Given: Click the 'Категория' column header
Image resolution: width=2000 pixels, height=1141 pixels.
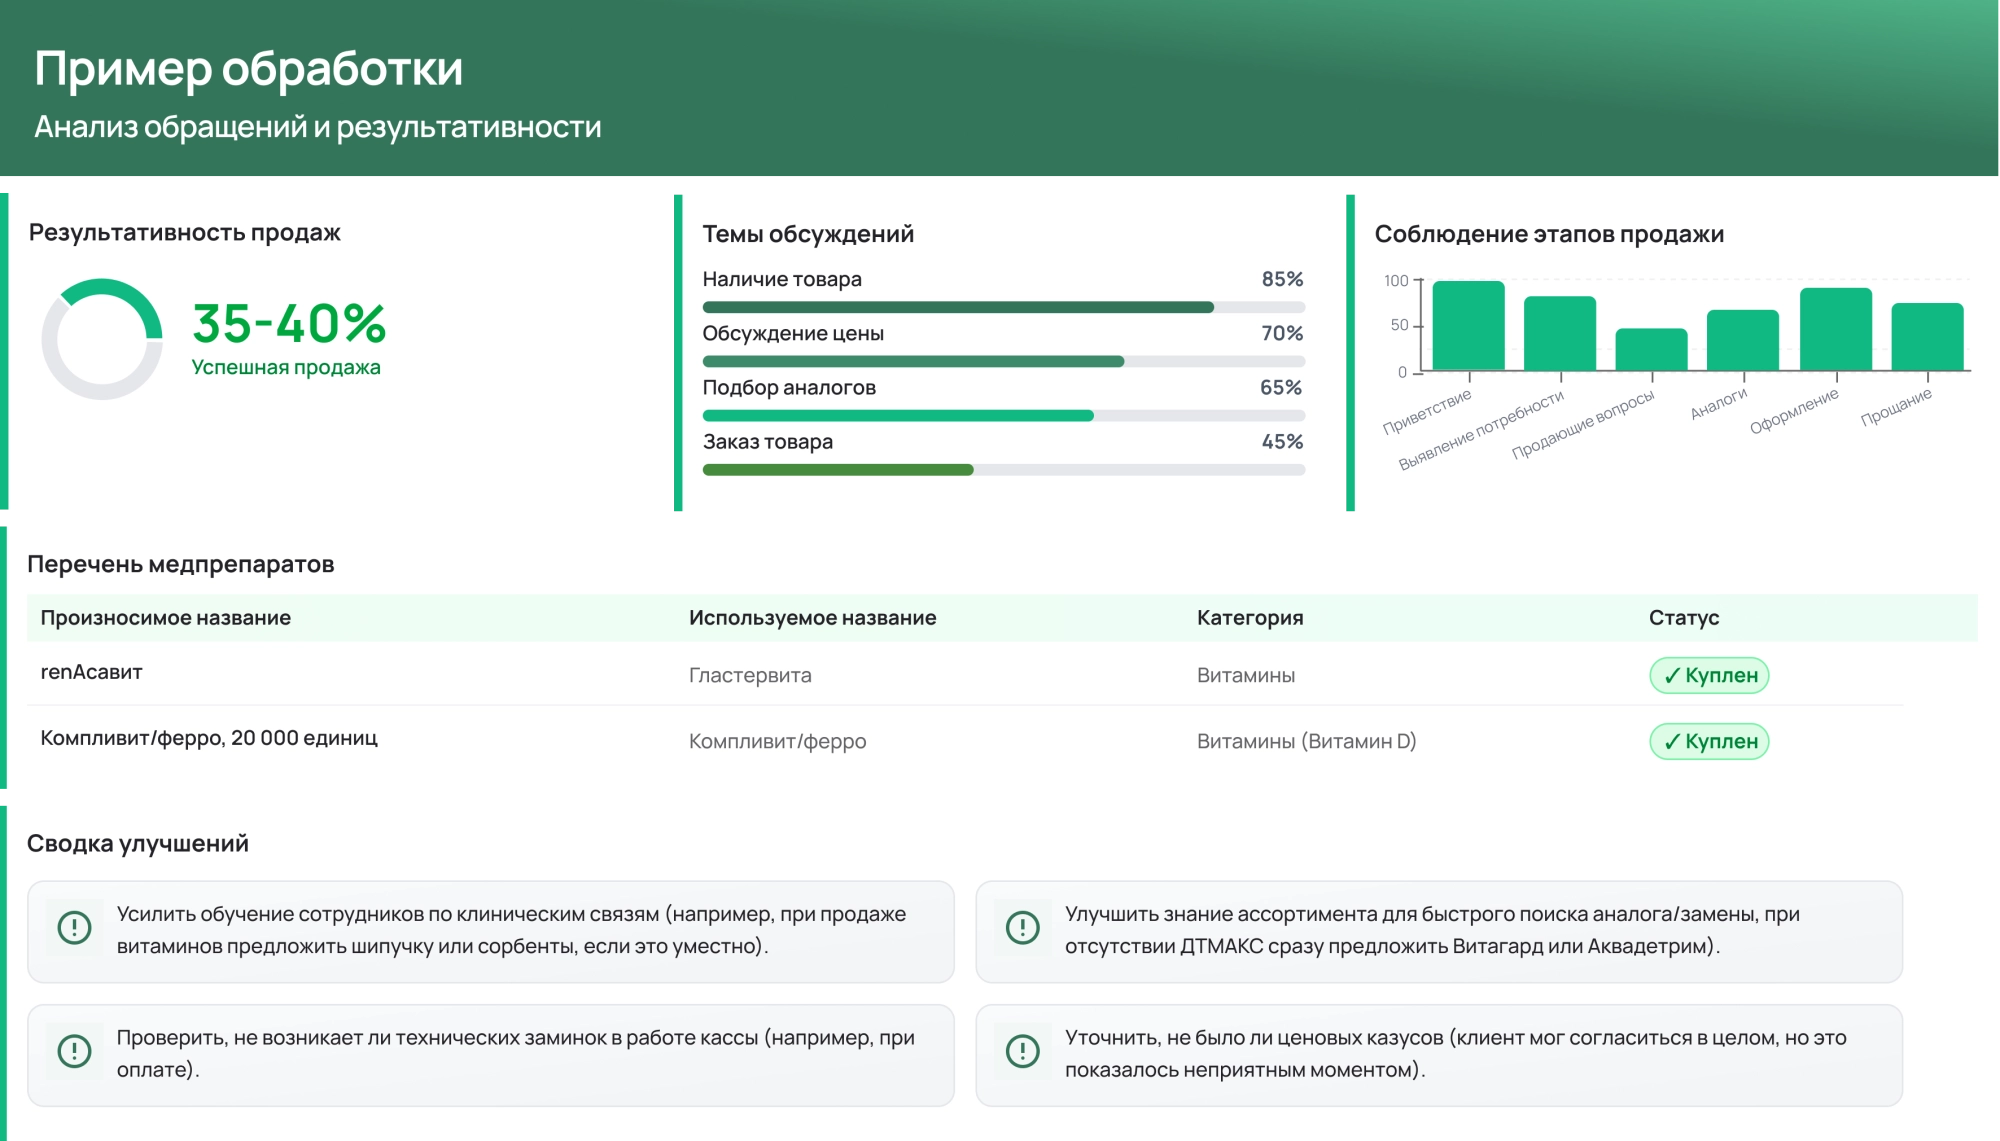Looking at the screenshot, I should pyautogui.click(x=1250, y=618).
